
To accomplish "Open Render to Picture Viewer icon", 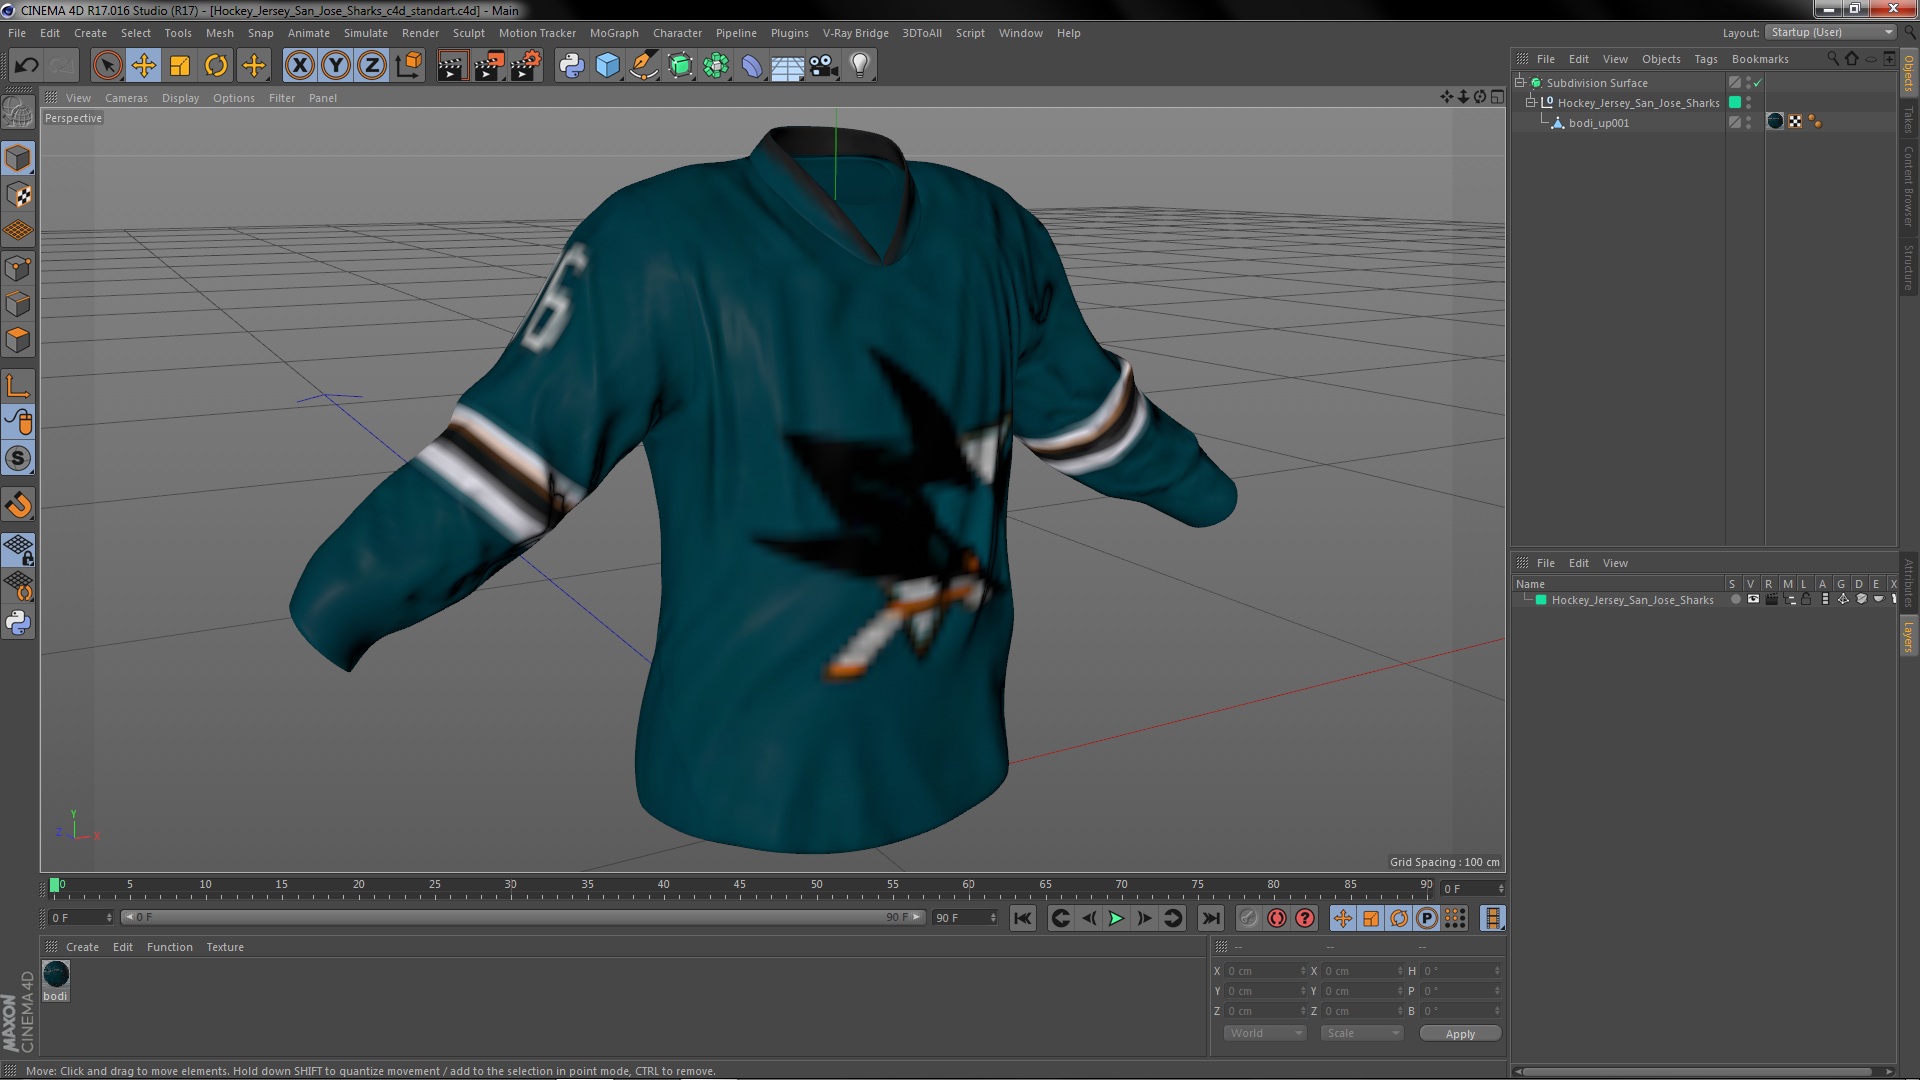I will pyautogui.click(x=488, y=66).
